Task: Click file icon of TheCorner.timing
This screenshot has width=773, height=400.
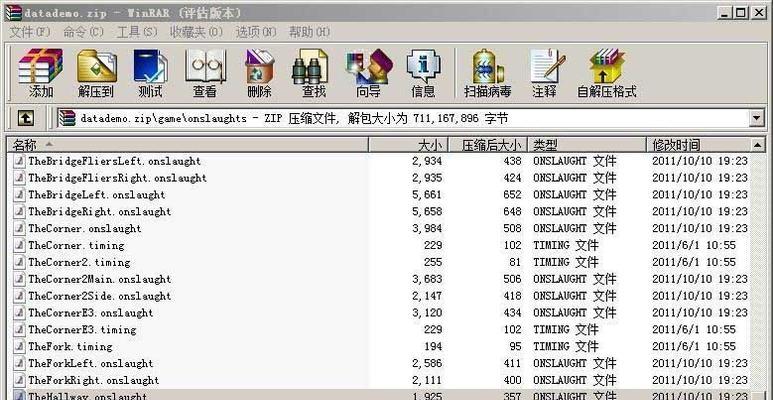Action: (19, 246)
